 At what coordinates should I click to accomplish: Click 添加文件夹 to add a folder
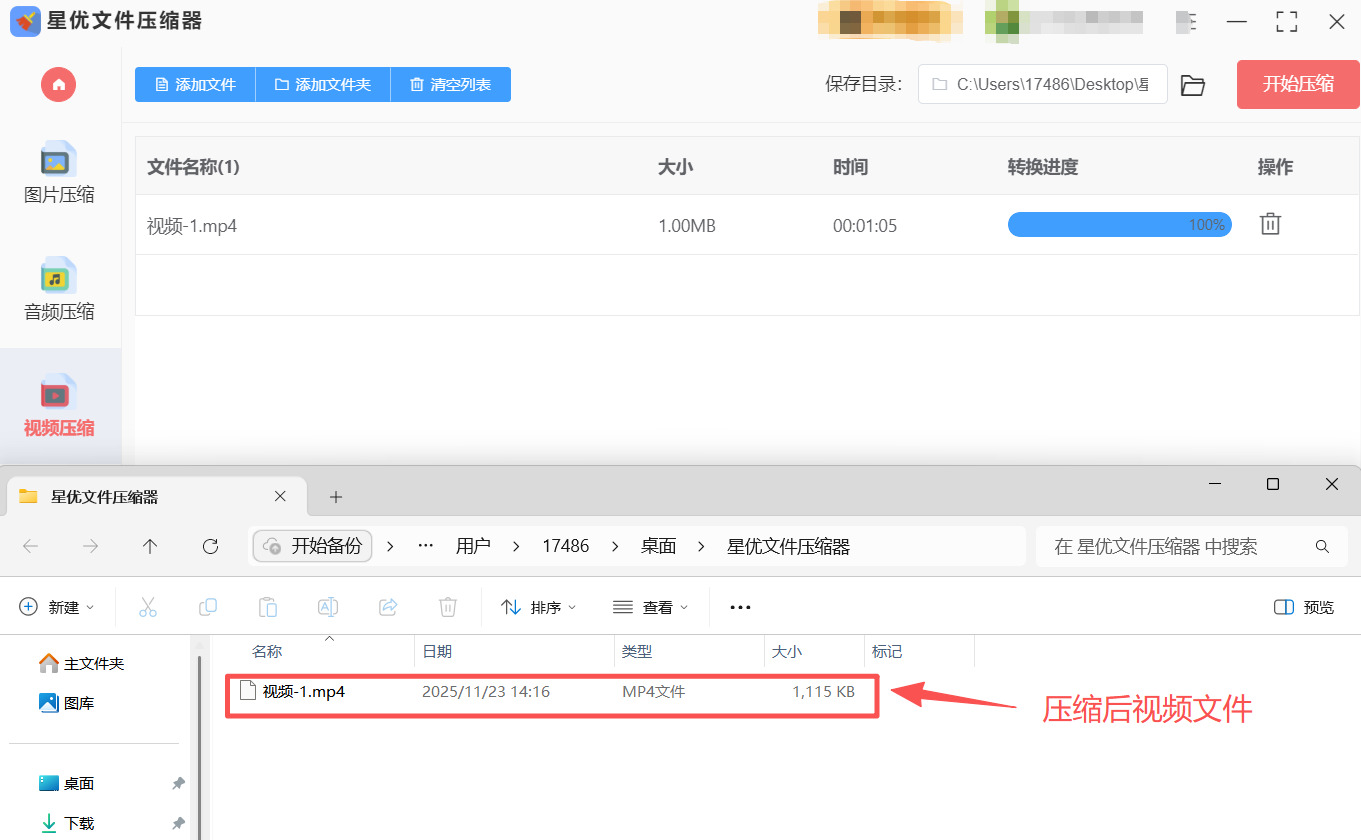[x=323, y=85]
